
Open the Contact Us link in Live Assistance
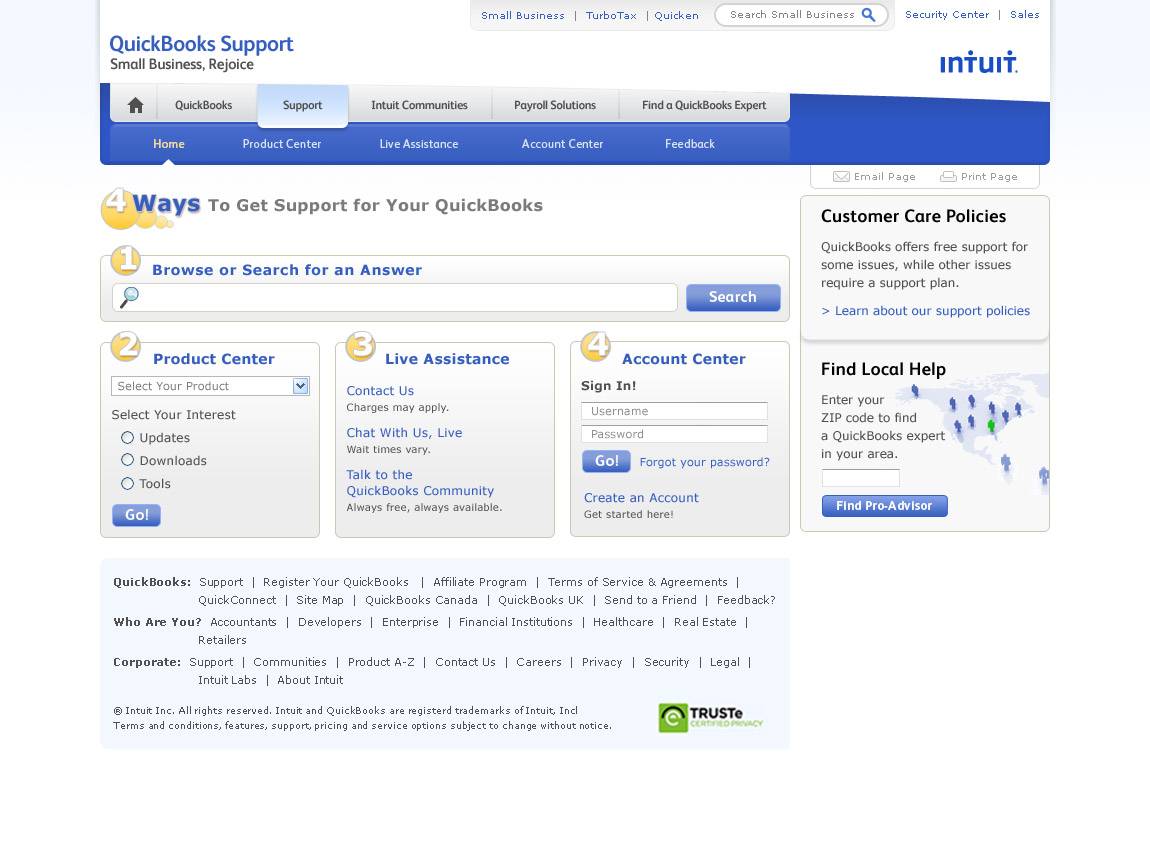click(x=380, y=391)
